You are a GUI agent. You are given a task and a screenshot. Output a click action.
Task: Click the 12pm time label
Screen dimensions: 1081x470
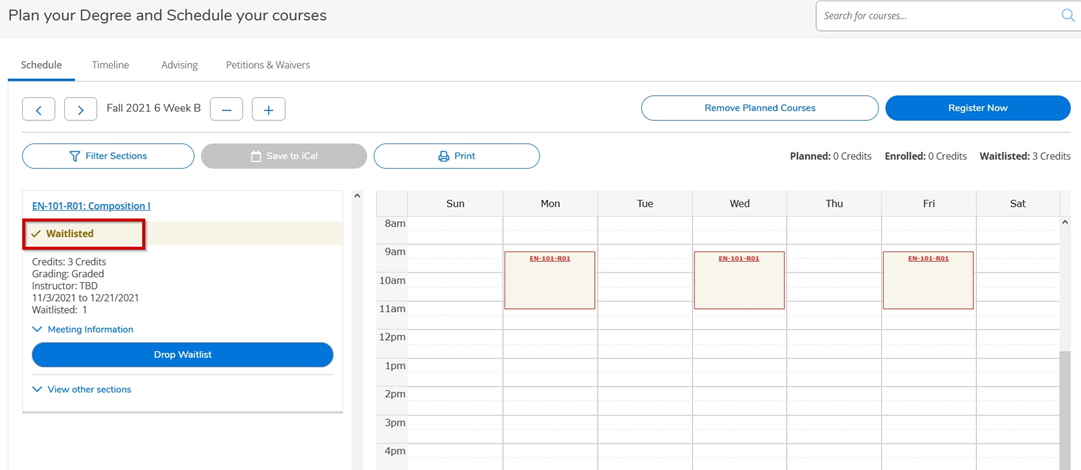coord(393,337)
